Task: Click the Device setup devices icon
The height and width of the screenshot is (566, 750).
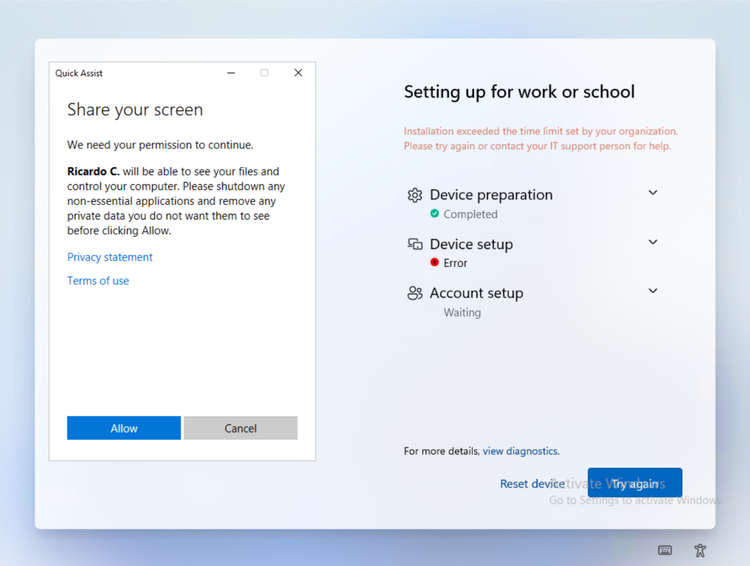Action: point(415,244)
